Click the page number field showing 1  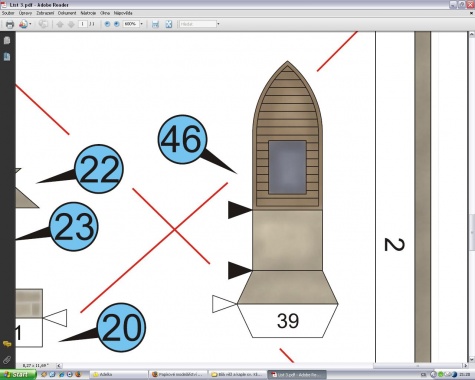pos(82,24)
